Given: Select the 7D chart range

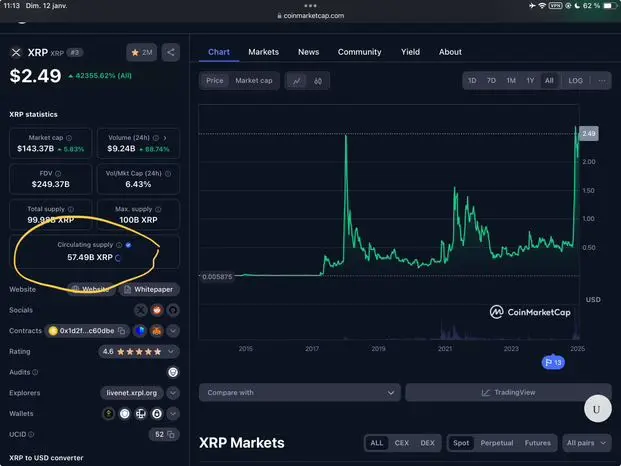Looking at the screenshot, I should (491, 81).
